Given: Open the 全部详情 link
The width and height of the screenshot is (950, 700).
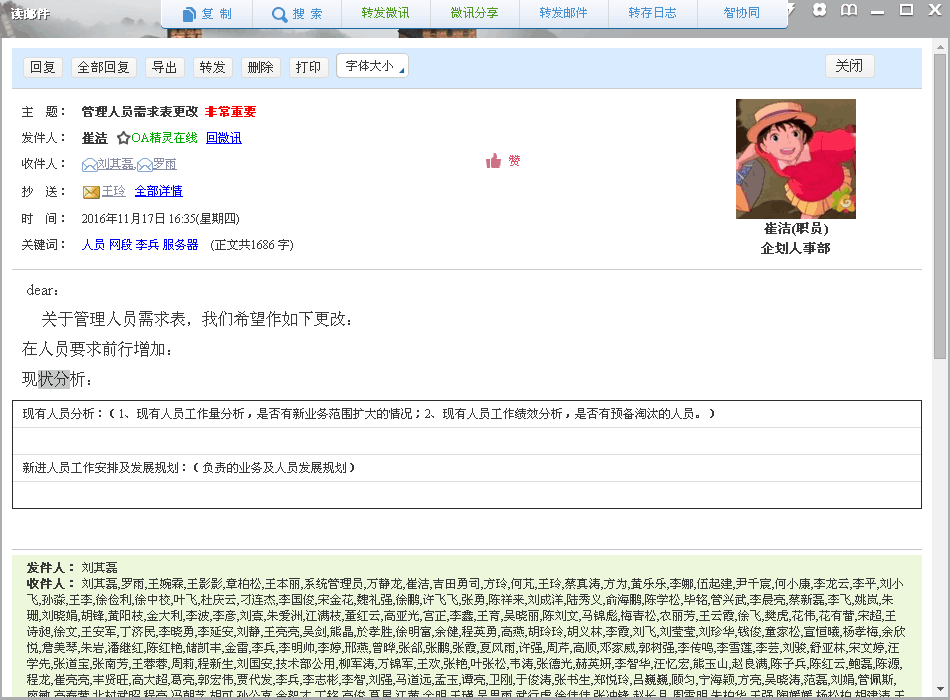Looking at the screenshot, I should 158,191.
